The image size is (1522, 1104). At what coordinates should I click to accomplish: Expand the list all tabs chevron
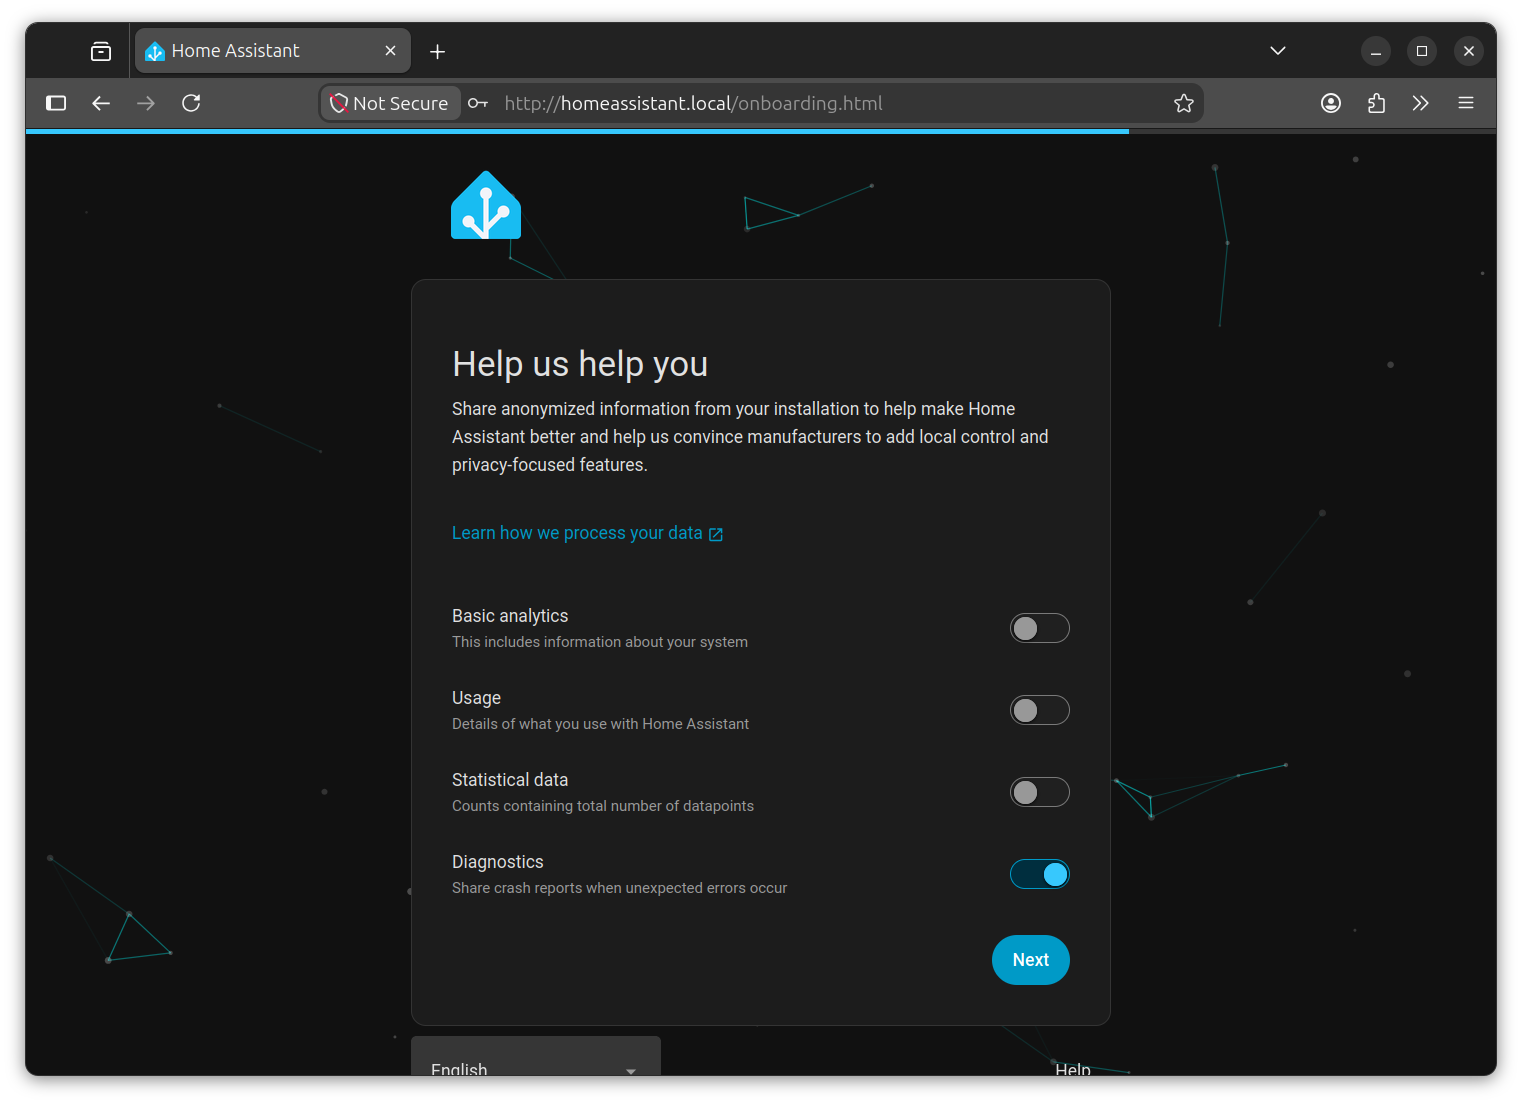(1278, 50)
